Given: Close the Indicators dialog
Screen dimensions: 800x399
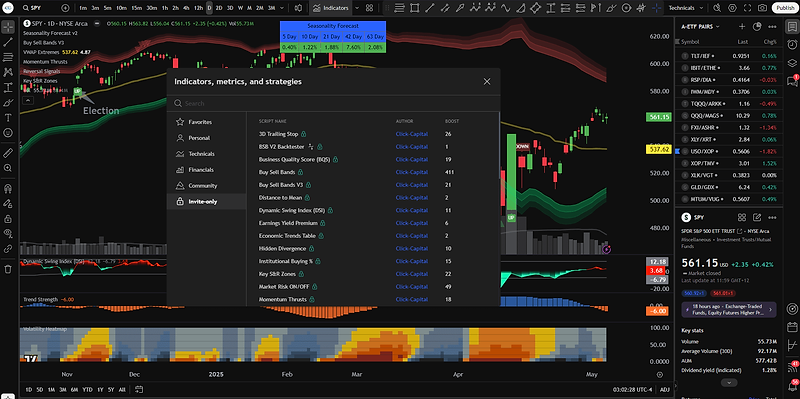Looking at the screenshot, I should click(x=487, y=82).
